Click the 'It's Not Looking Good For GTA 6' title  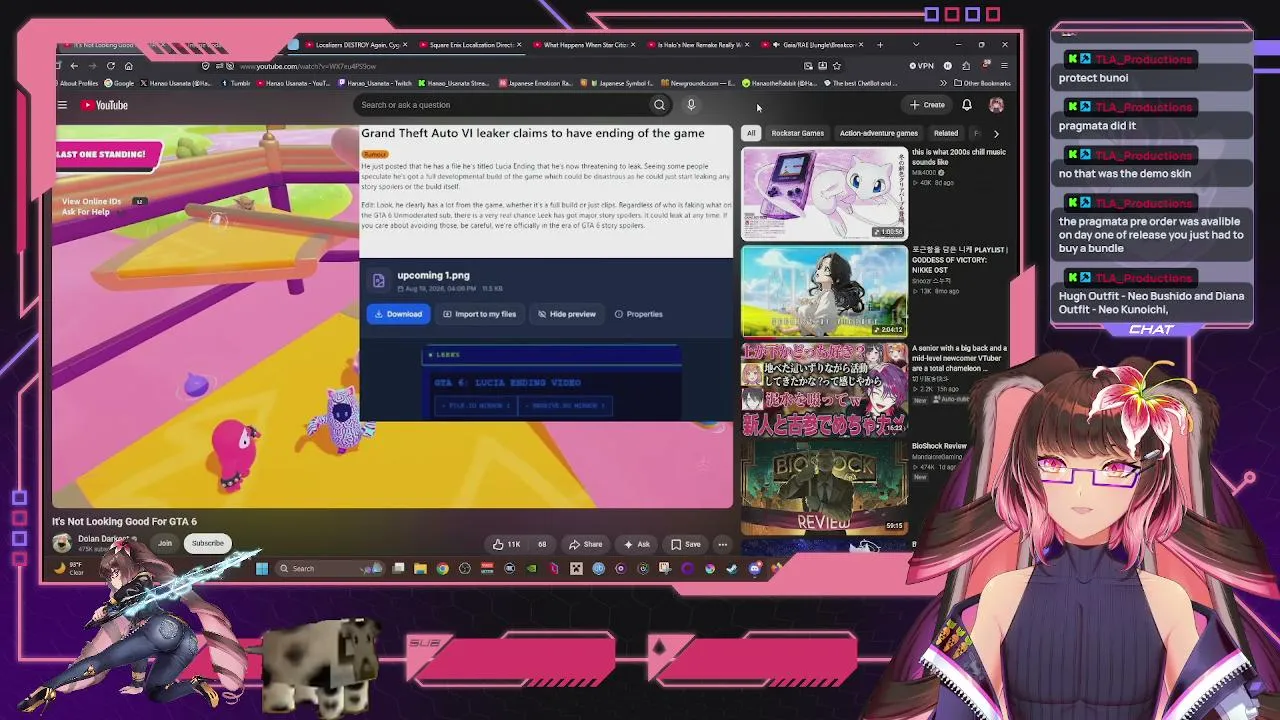coord(125,522)
